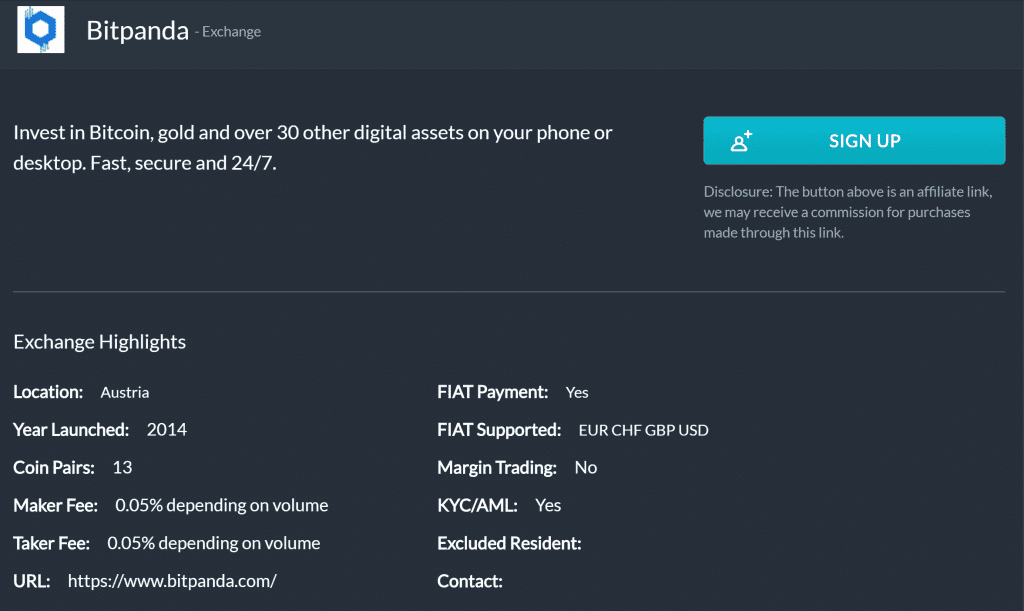Click the Contact label

(469, 581)
